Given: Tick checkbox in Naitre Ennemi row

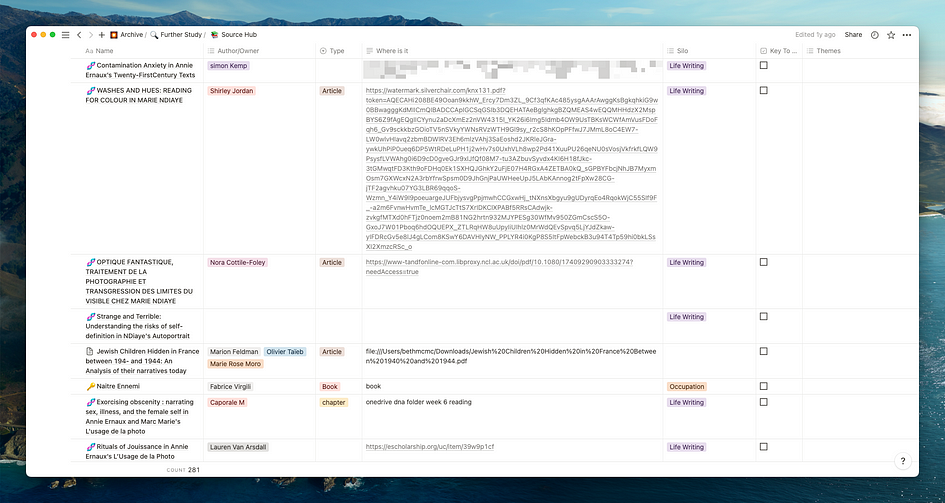Looking at the screenshot, I should point(763,386).
